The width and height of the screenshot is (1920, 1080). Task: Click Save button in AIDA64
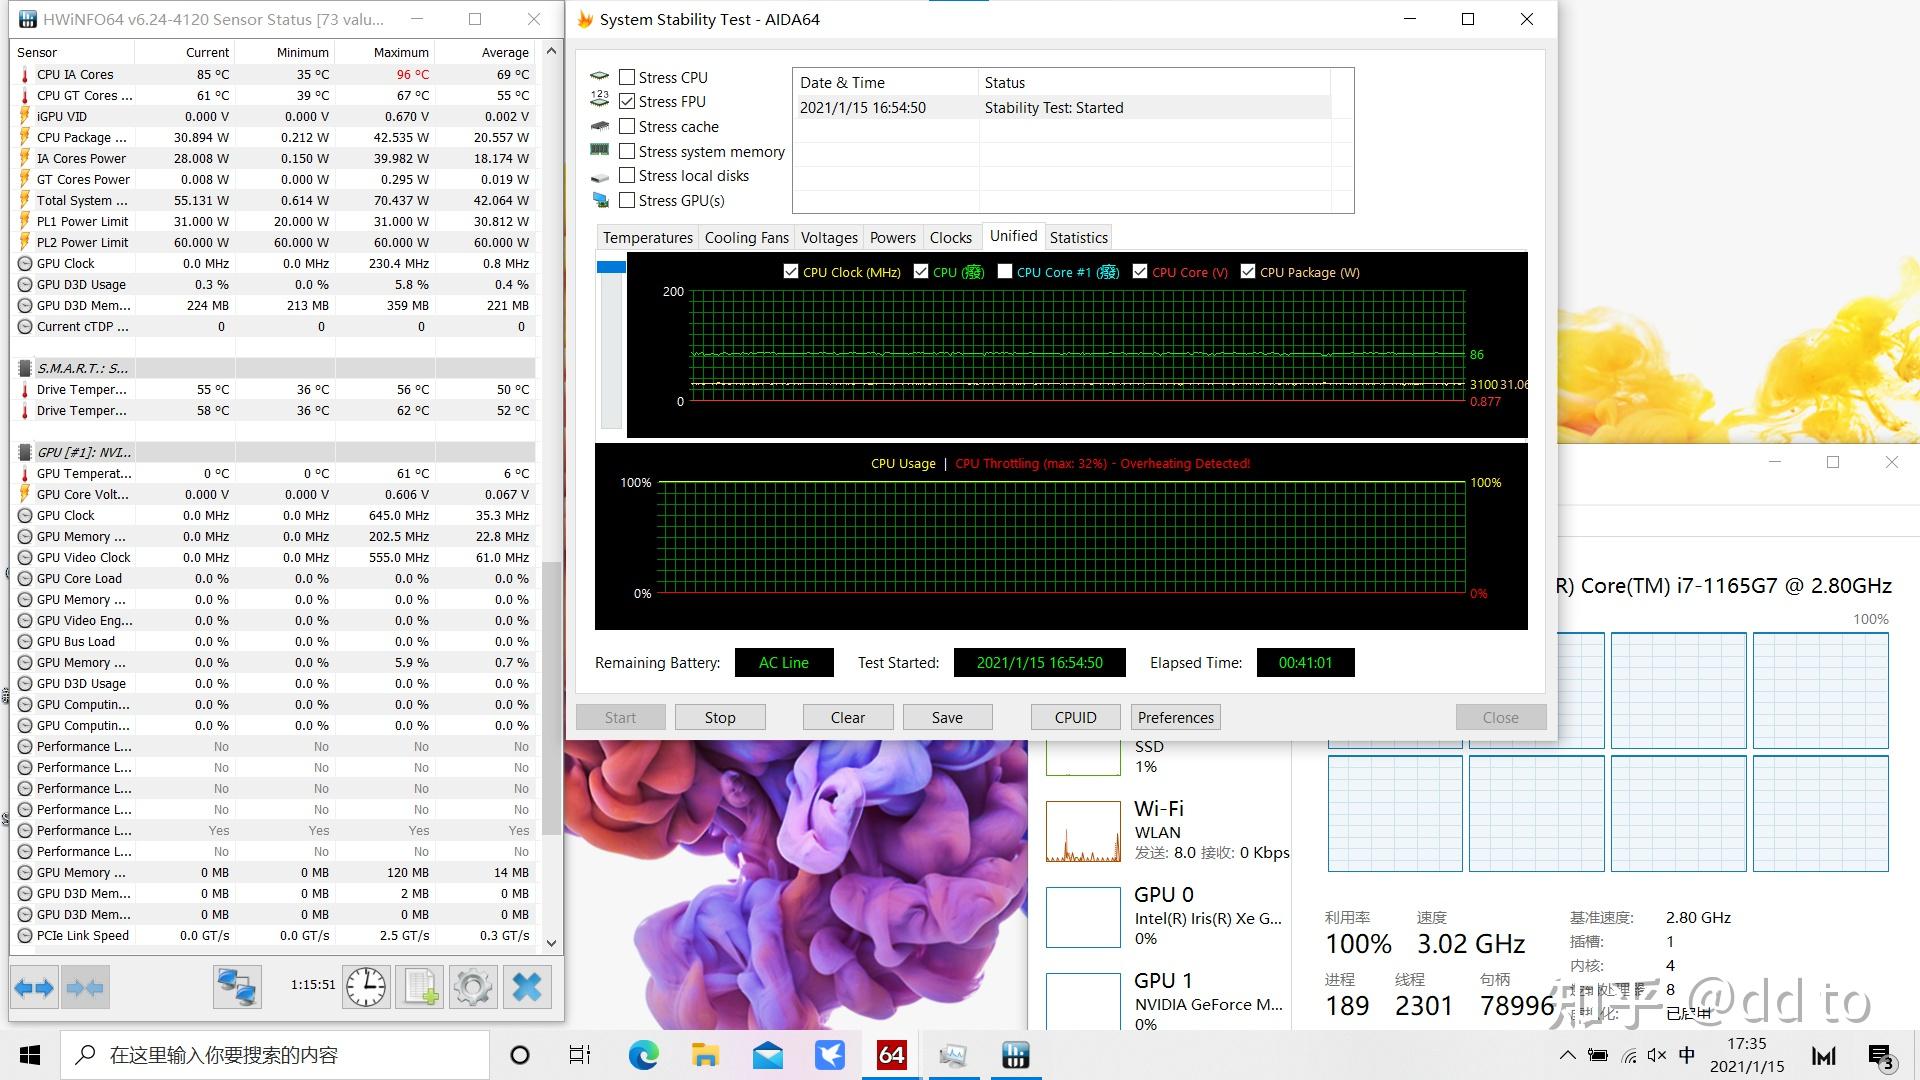click(947, 717)
